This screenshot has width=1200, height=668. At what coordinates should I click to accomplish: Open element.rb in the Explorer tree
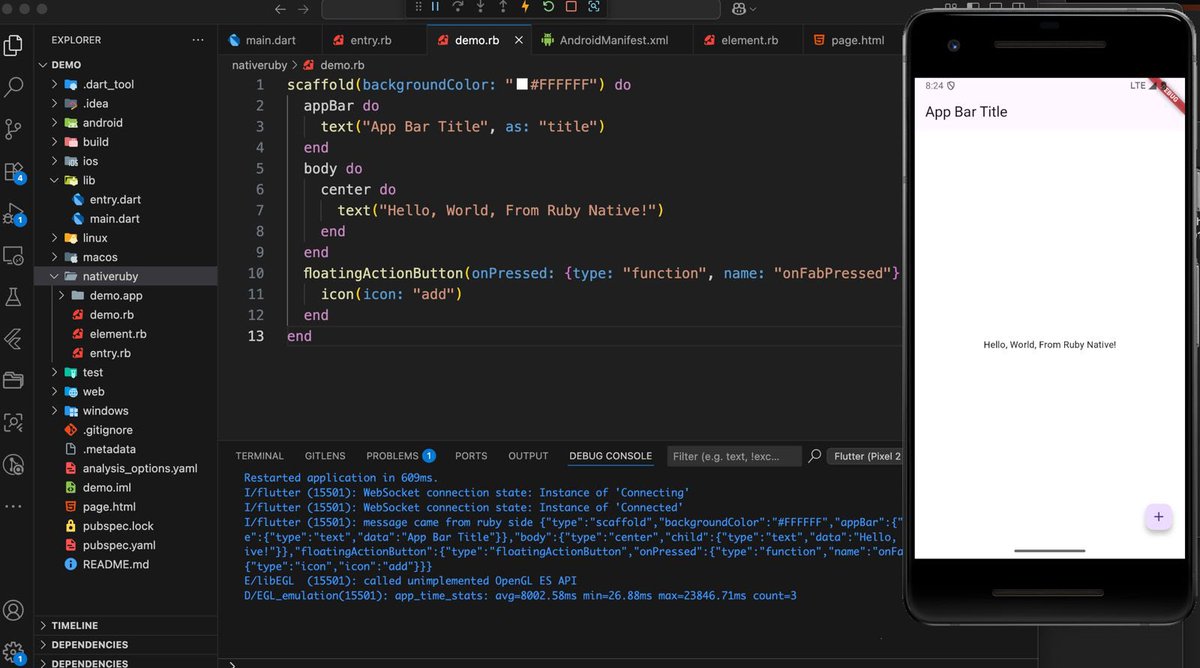click(125, 334)
